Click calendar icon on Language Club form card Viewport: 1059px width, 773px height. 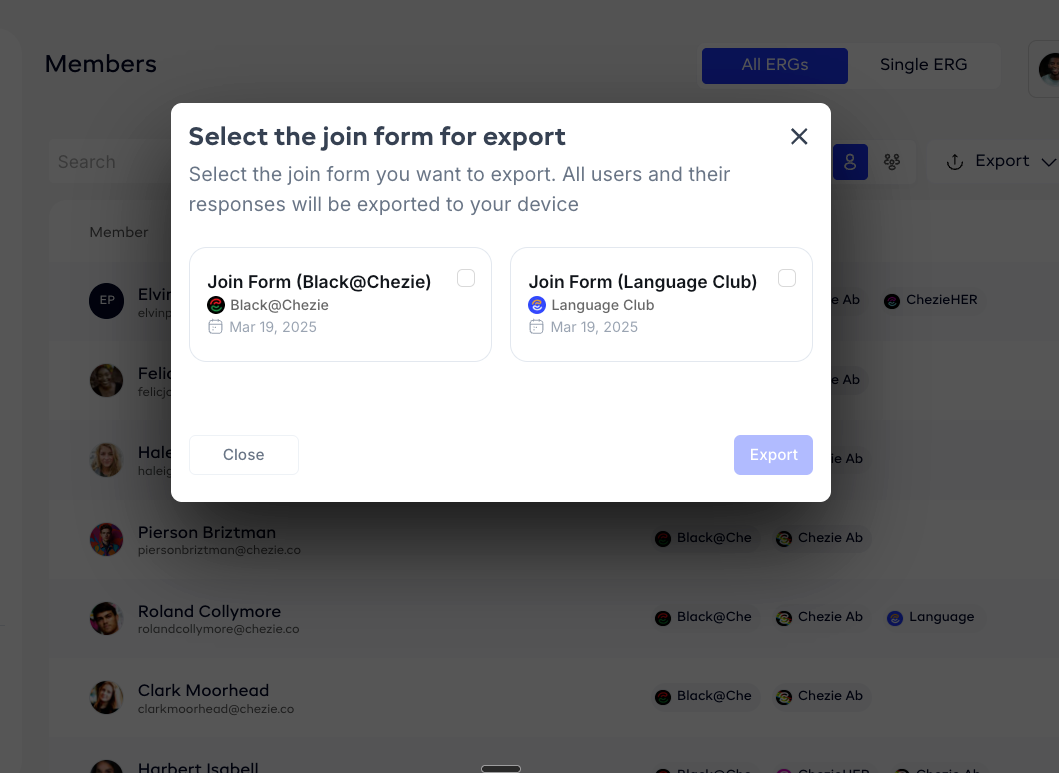point(537,327)
